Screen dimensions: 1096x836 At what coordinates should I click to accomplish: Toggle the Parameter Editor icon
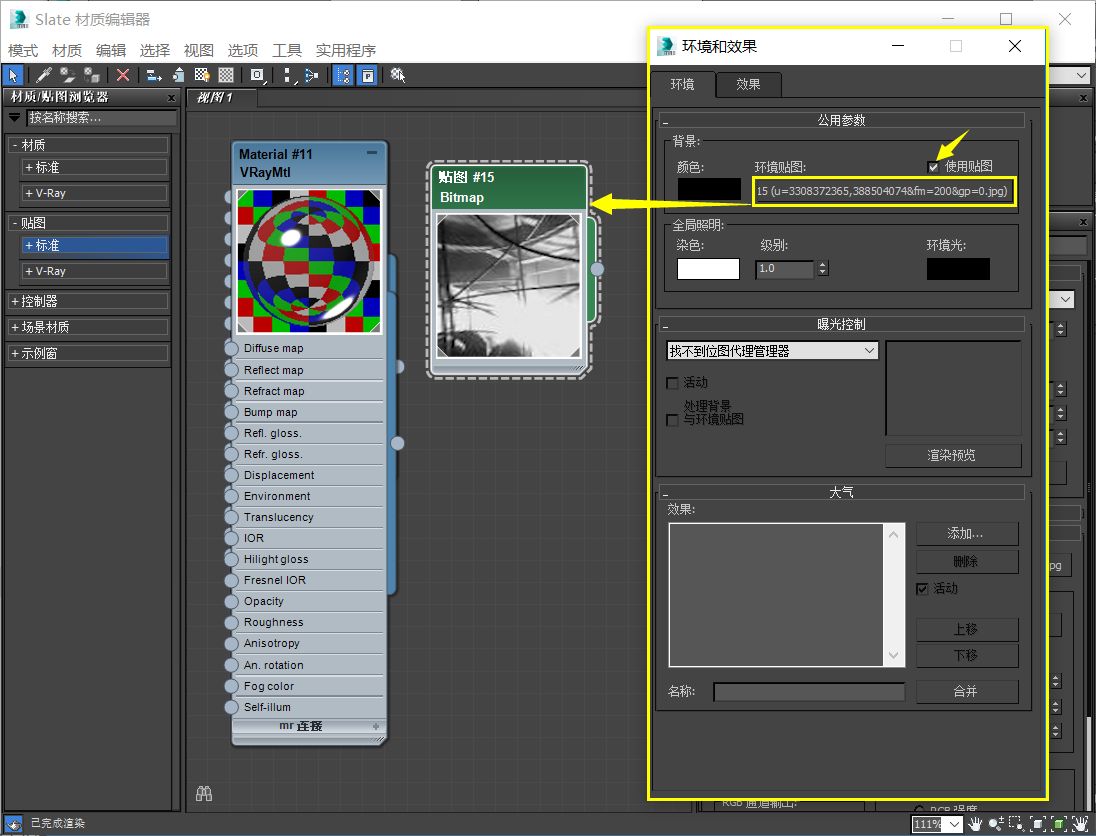click(368, 75)
